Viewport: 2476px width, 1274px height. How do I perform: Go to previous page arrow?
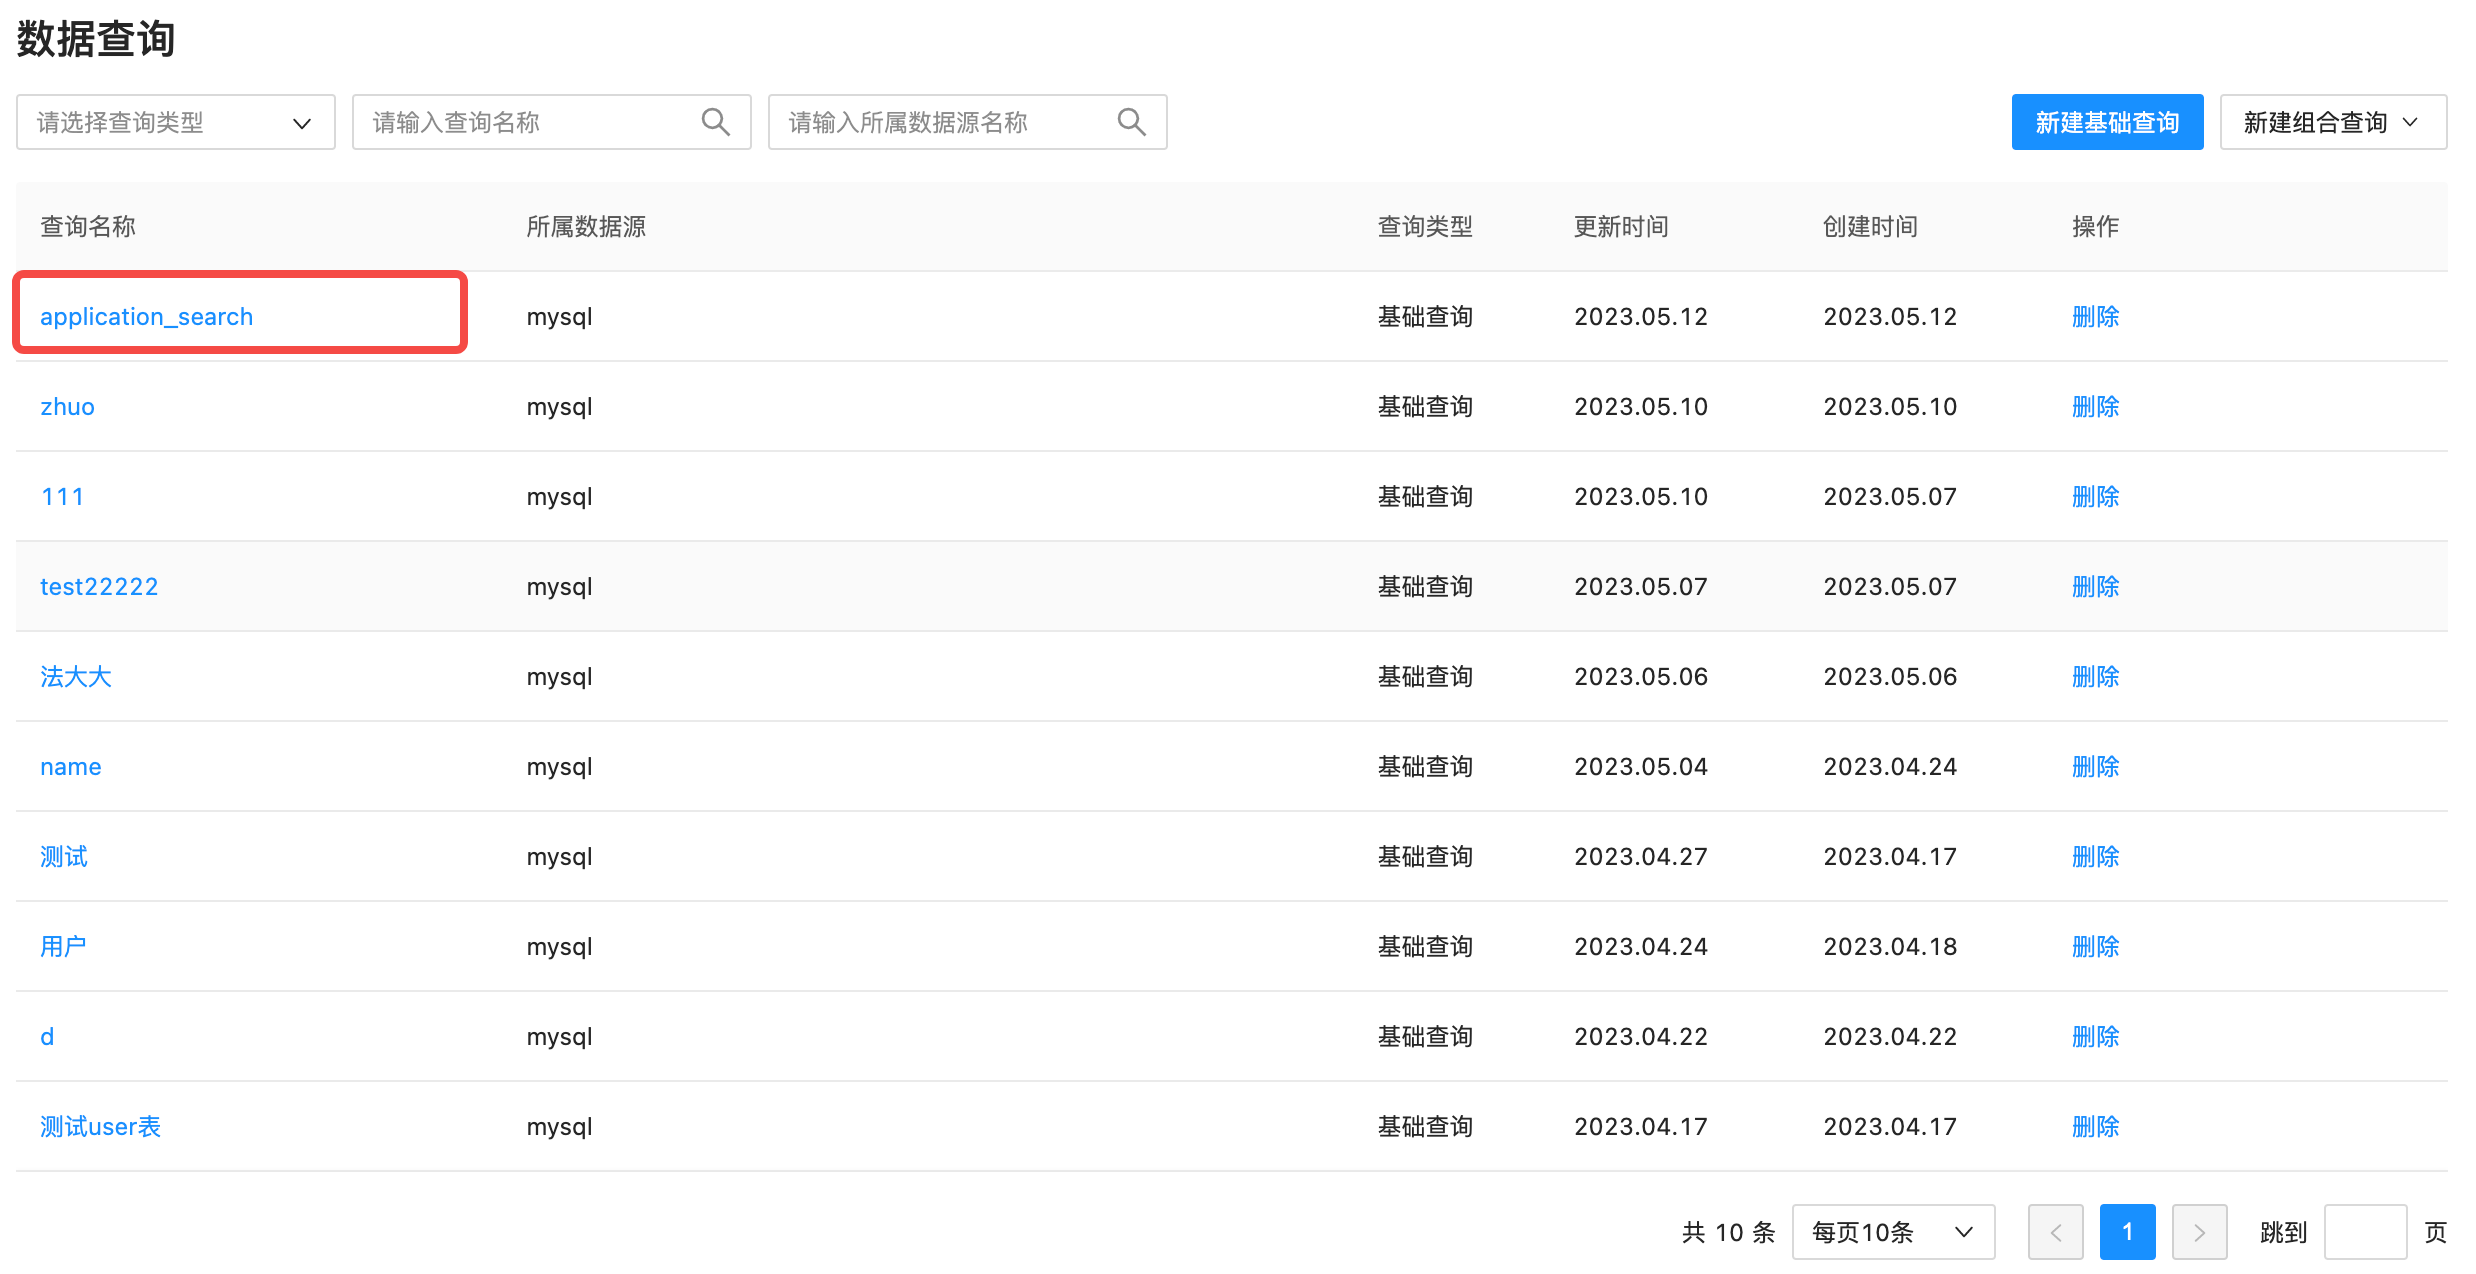2055,1232
